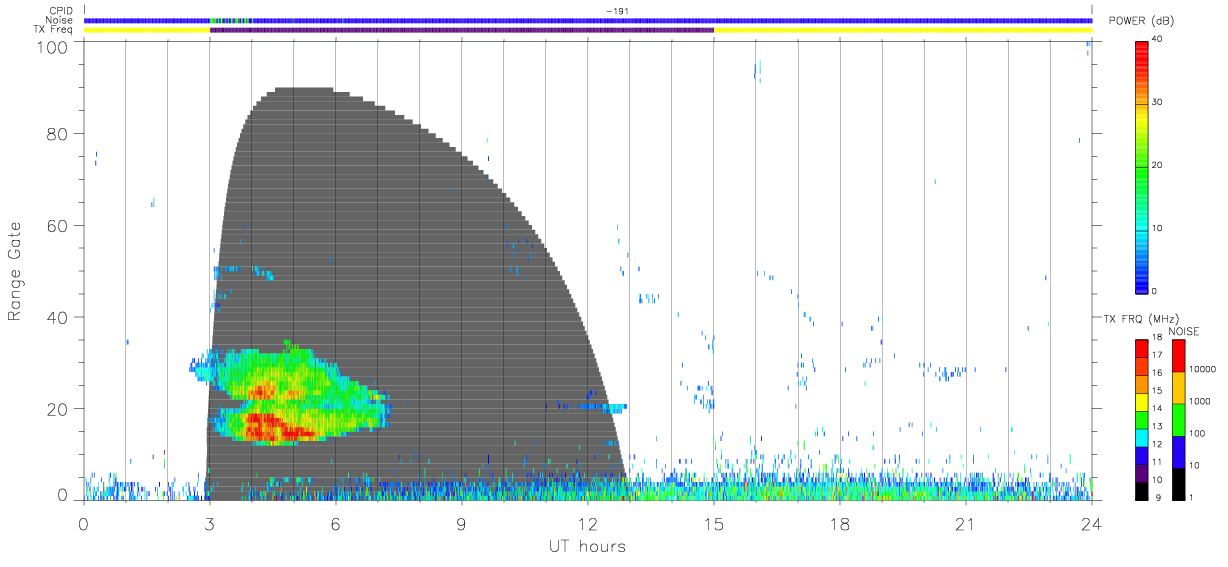1228x567 pixels.
Task: Click the 3 tick on the UT hours axis
Action: tap(210, 523)
